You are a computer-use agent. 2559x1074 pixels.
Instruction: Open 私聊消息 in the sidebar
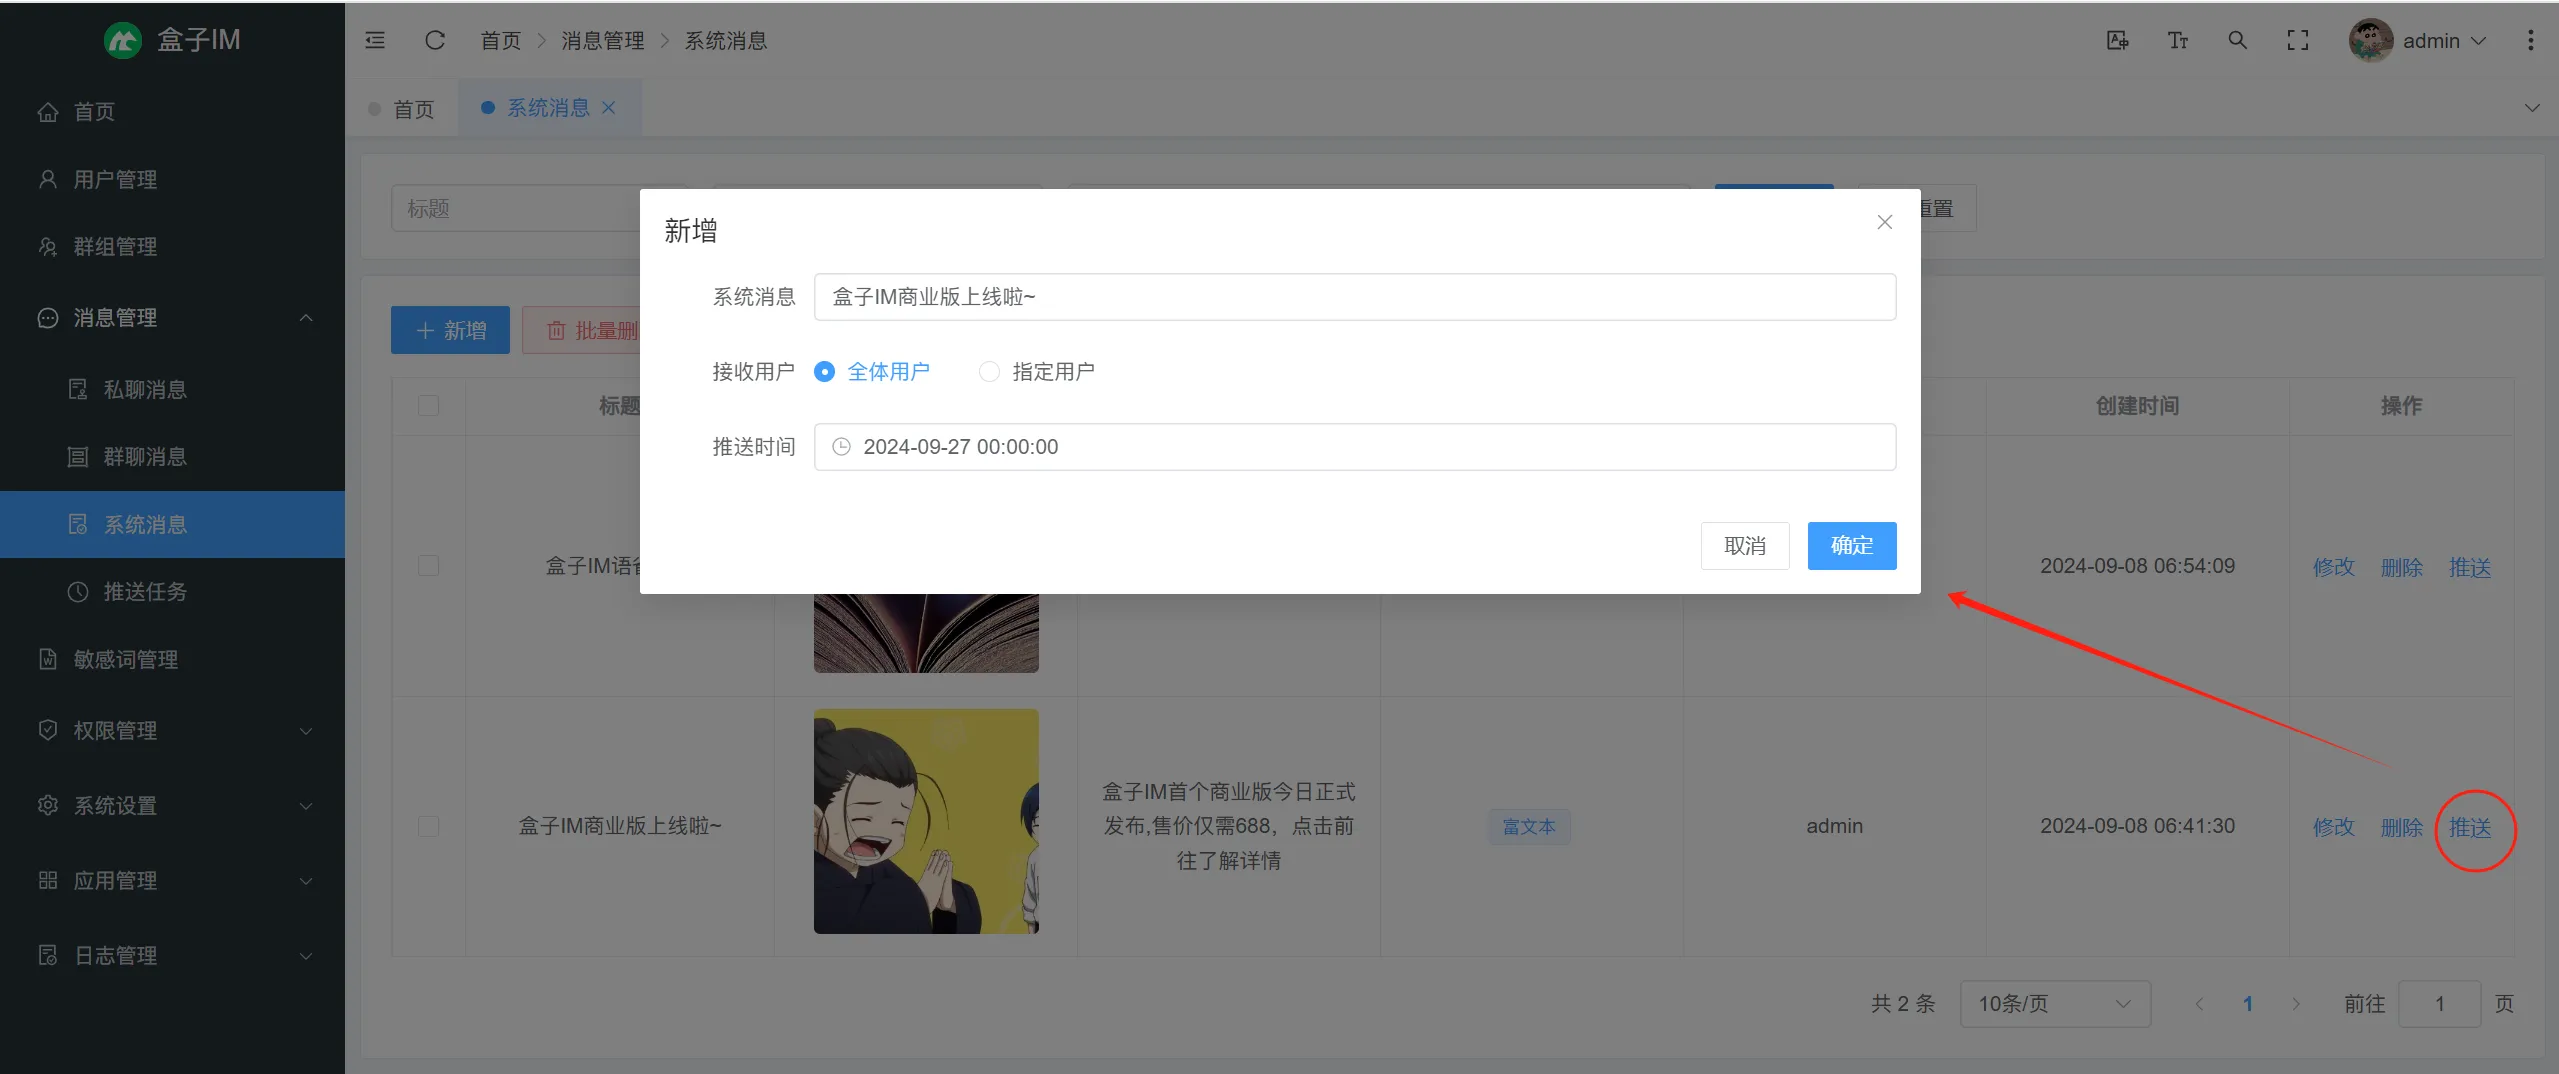(145, 390)
